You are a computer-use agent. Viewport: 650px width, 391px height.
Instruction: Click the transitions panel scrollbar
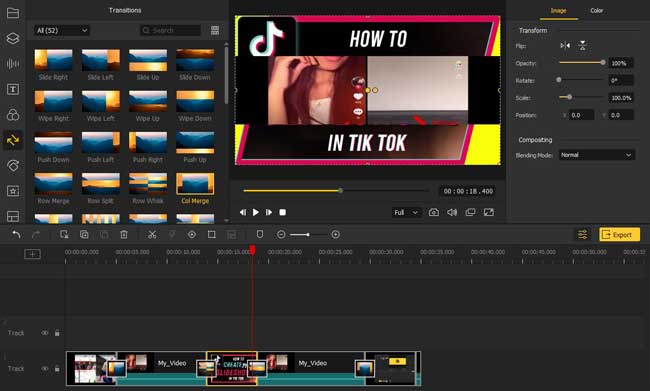coord(226,75)
